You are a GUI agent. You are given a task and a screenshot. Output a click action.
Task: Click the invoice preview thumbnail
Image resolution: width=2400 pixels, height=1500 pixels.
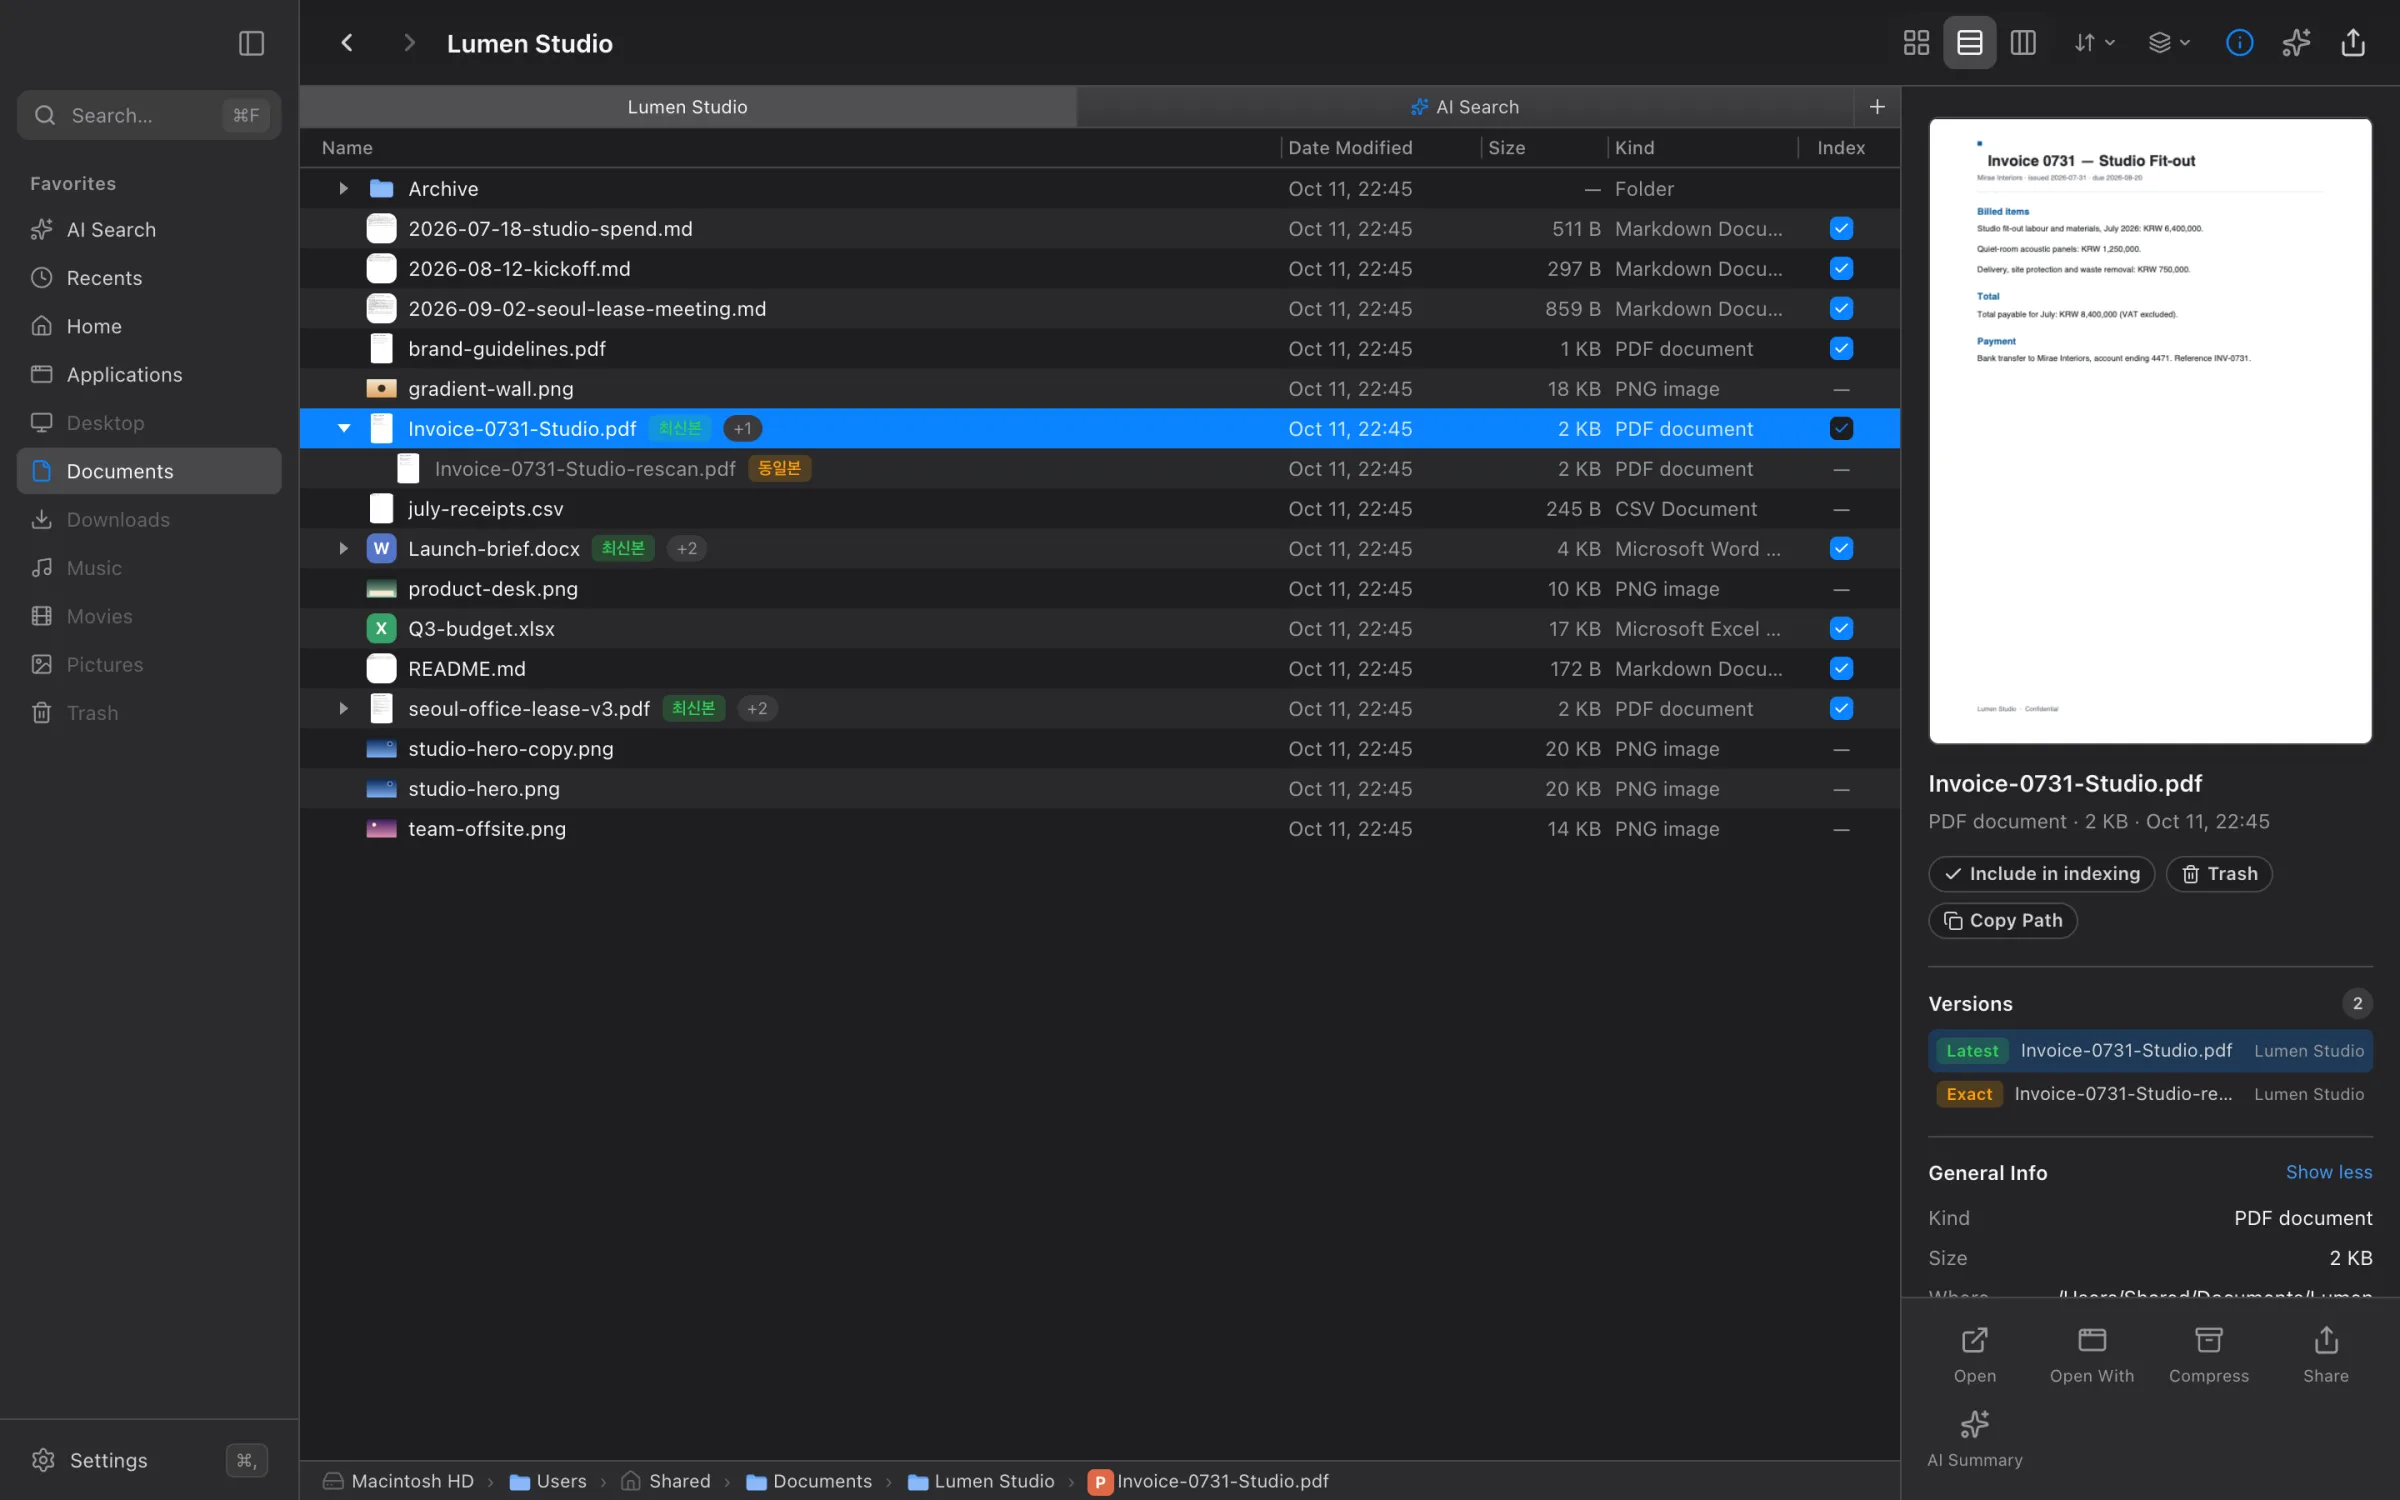2150,431
